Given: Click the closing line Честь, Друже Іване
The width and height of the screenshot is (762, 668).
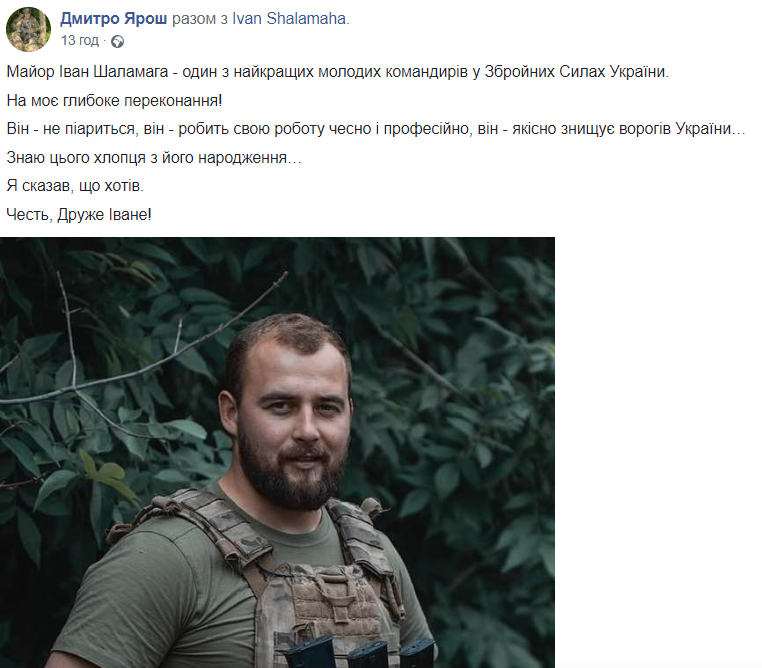Looking at the screenshot, I should point(79,214).
